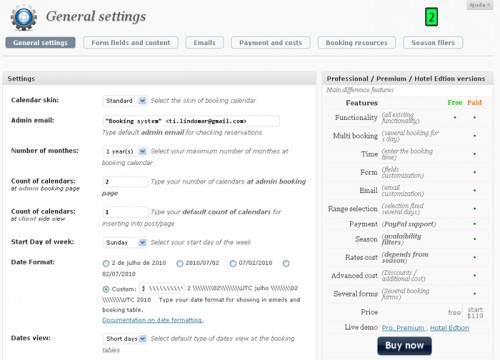Click the Buy now button
This screenshot has height=360, width=500.
point(404,346)
